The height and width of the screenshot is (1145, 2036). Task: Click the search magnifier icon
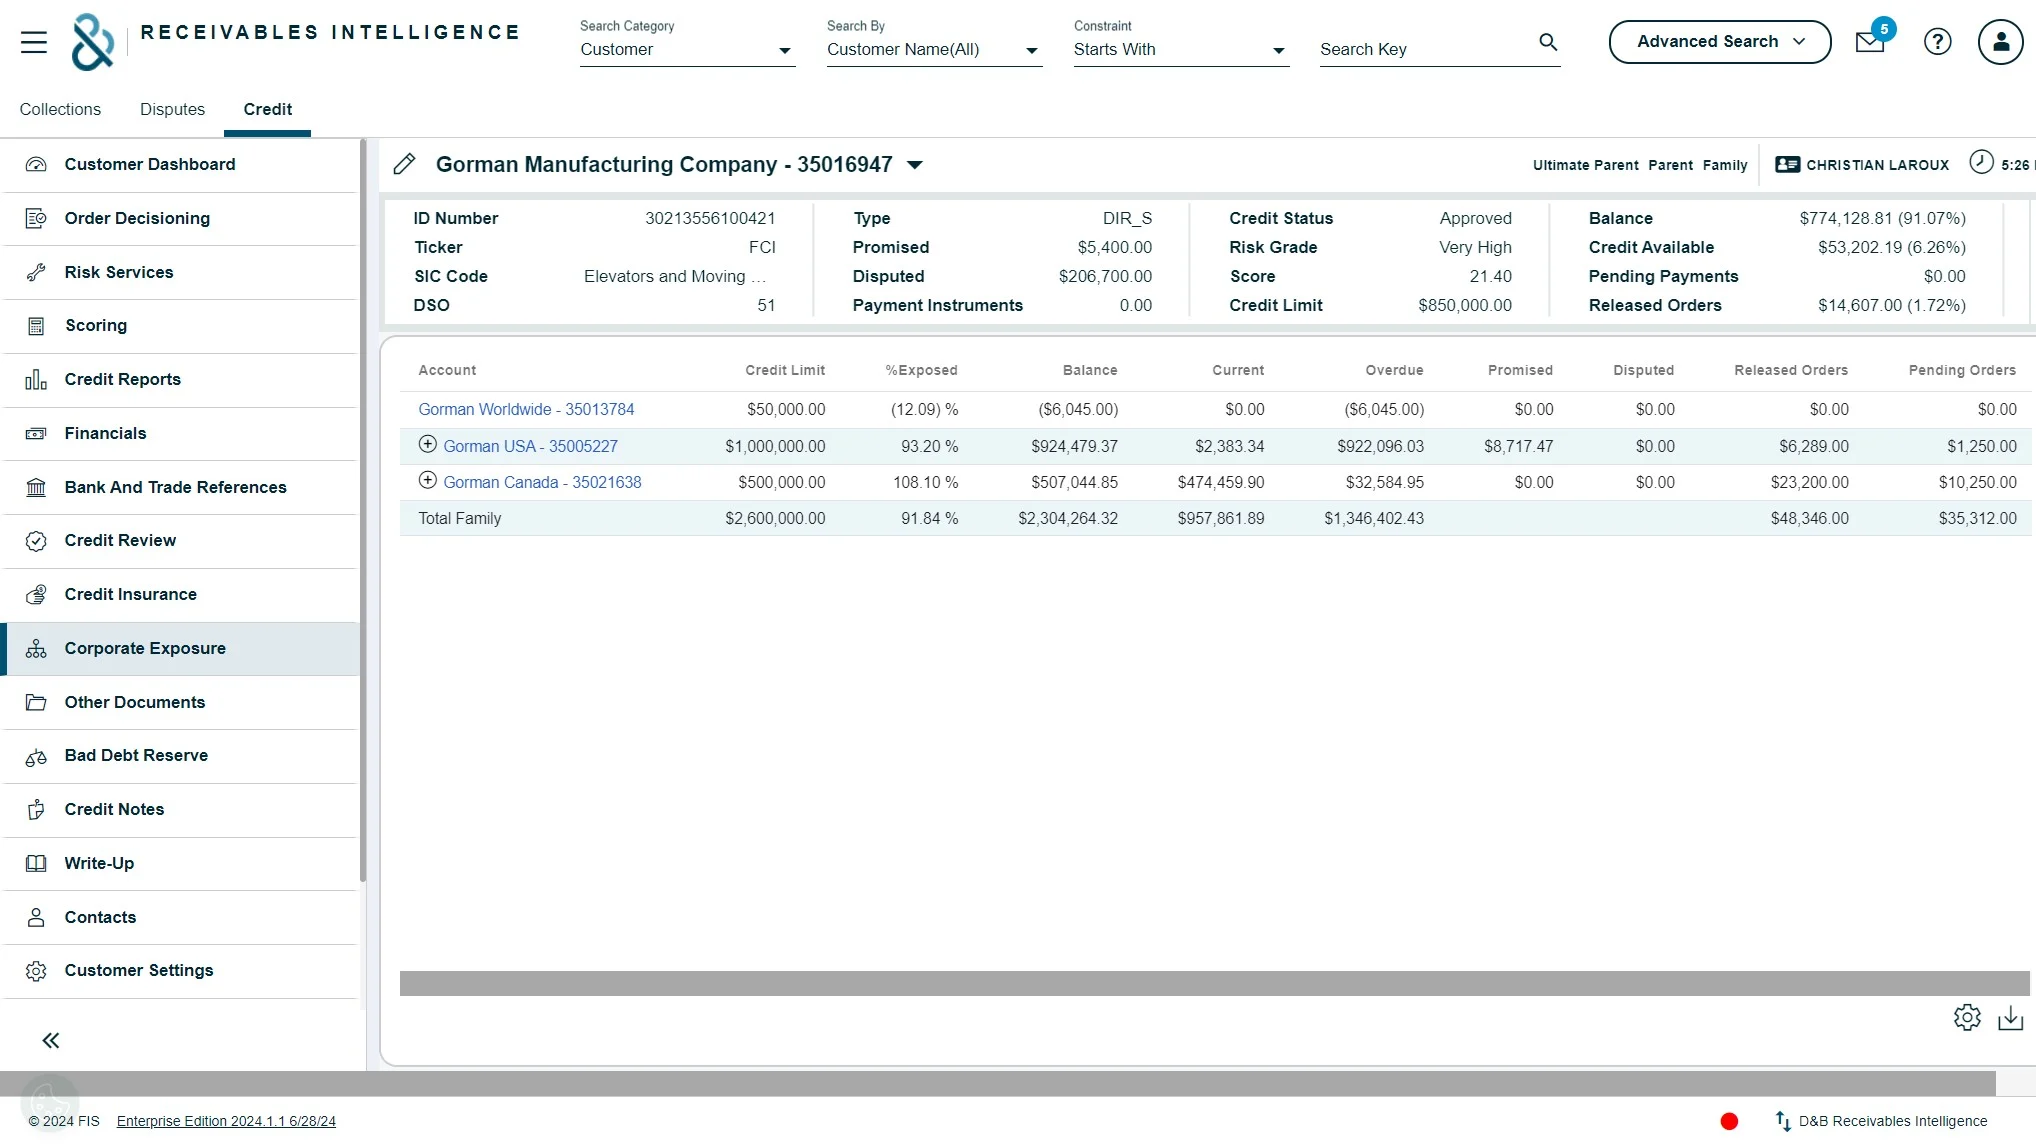[1548, 42]
